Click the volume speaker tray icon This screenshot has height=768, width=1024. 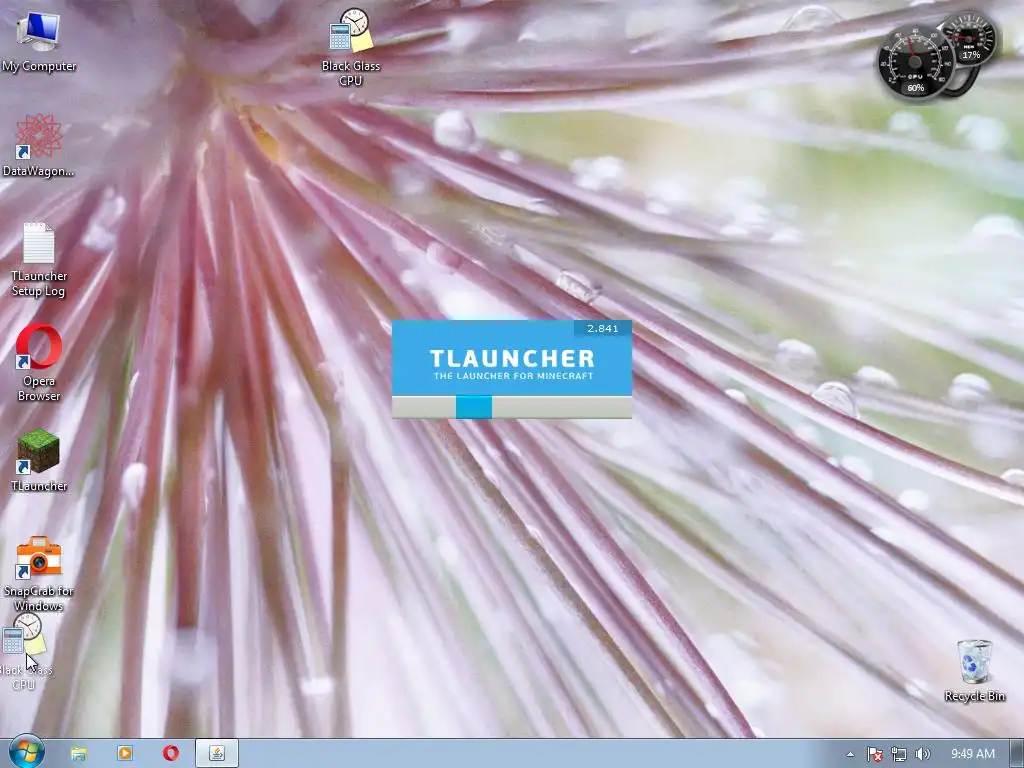922,754
